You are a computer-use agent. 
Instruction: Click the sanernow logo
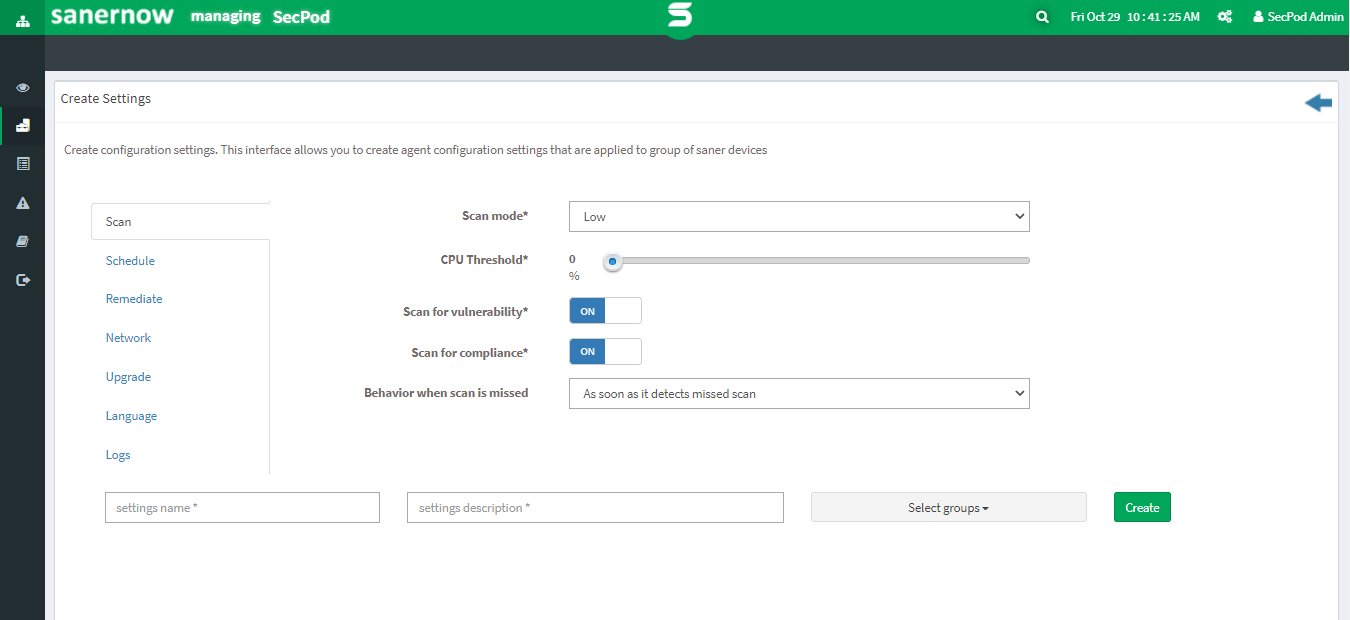[x=112, y=16]
